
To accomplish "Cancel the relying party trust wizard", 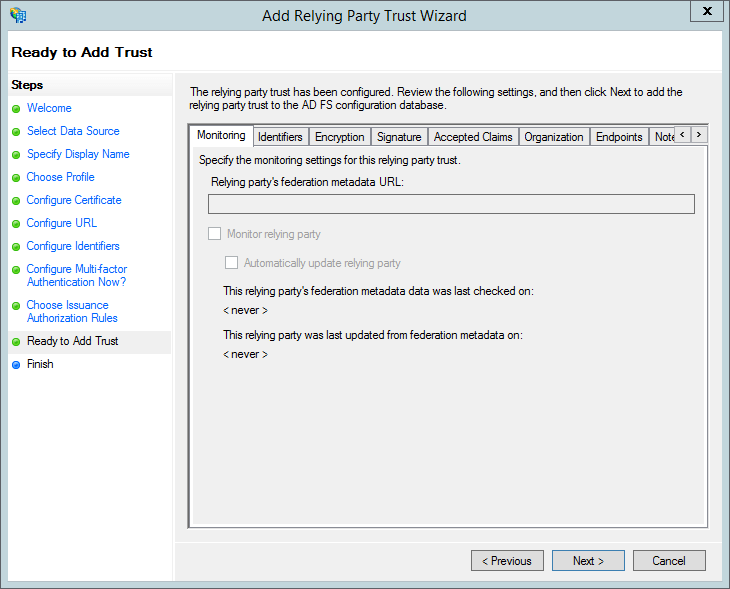I will [669, 561].
